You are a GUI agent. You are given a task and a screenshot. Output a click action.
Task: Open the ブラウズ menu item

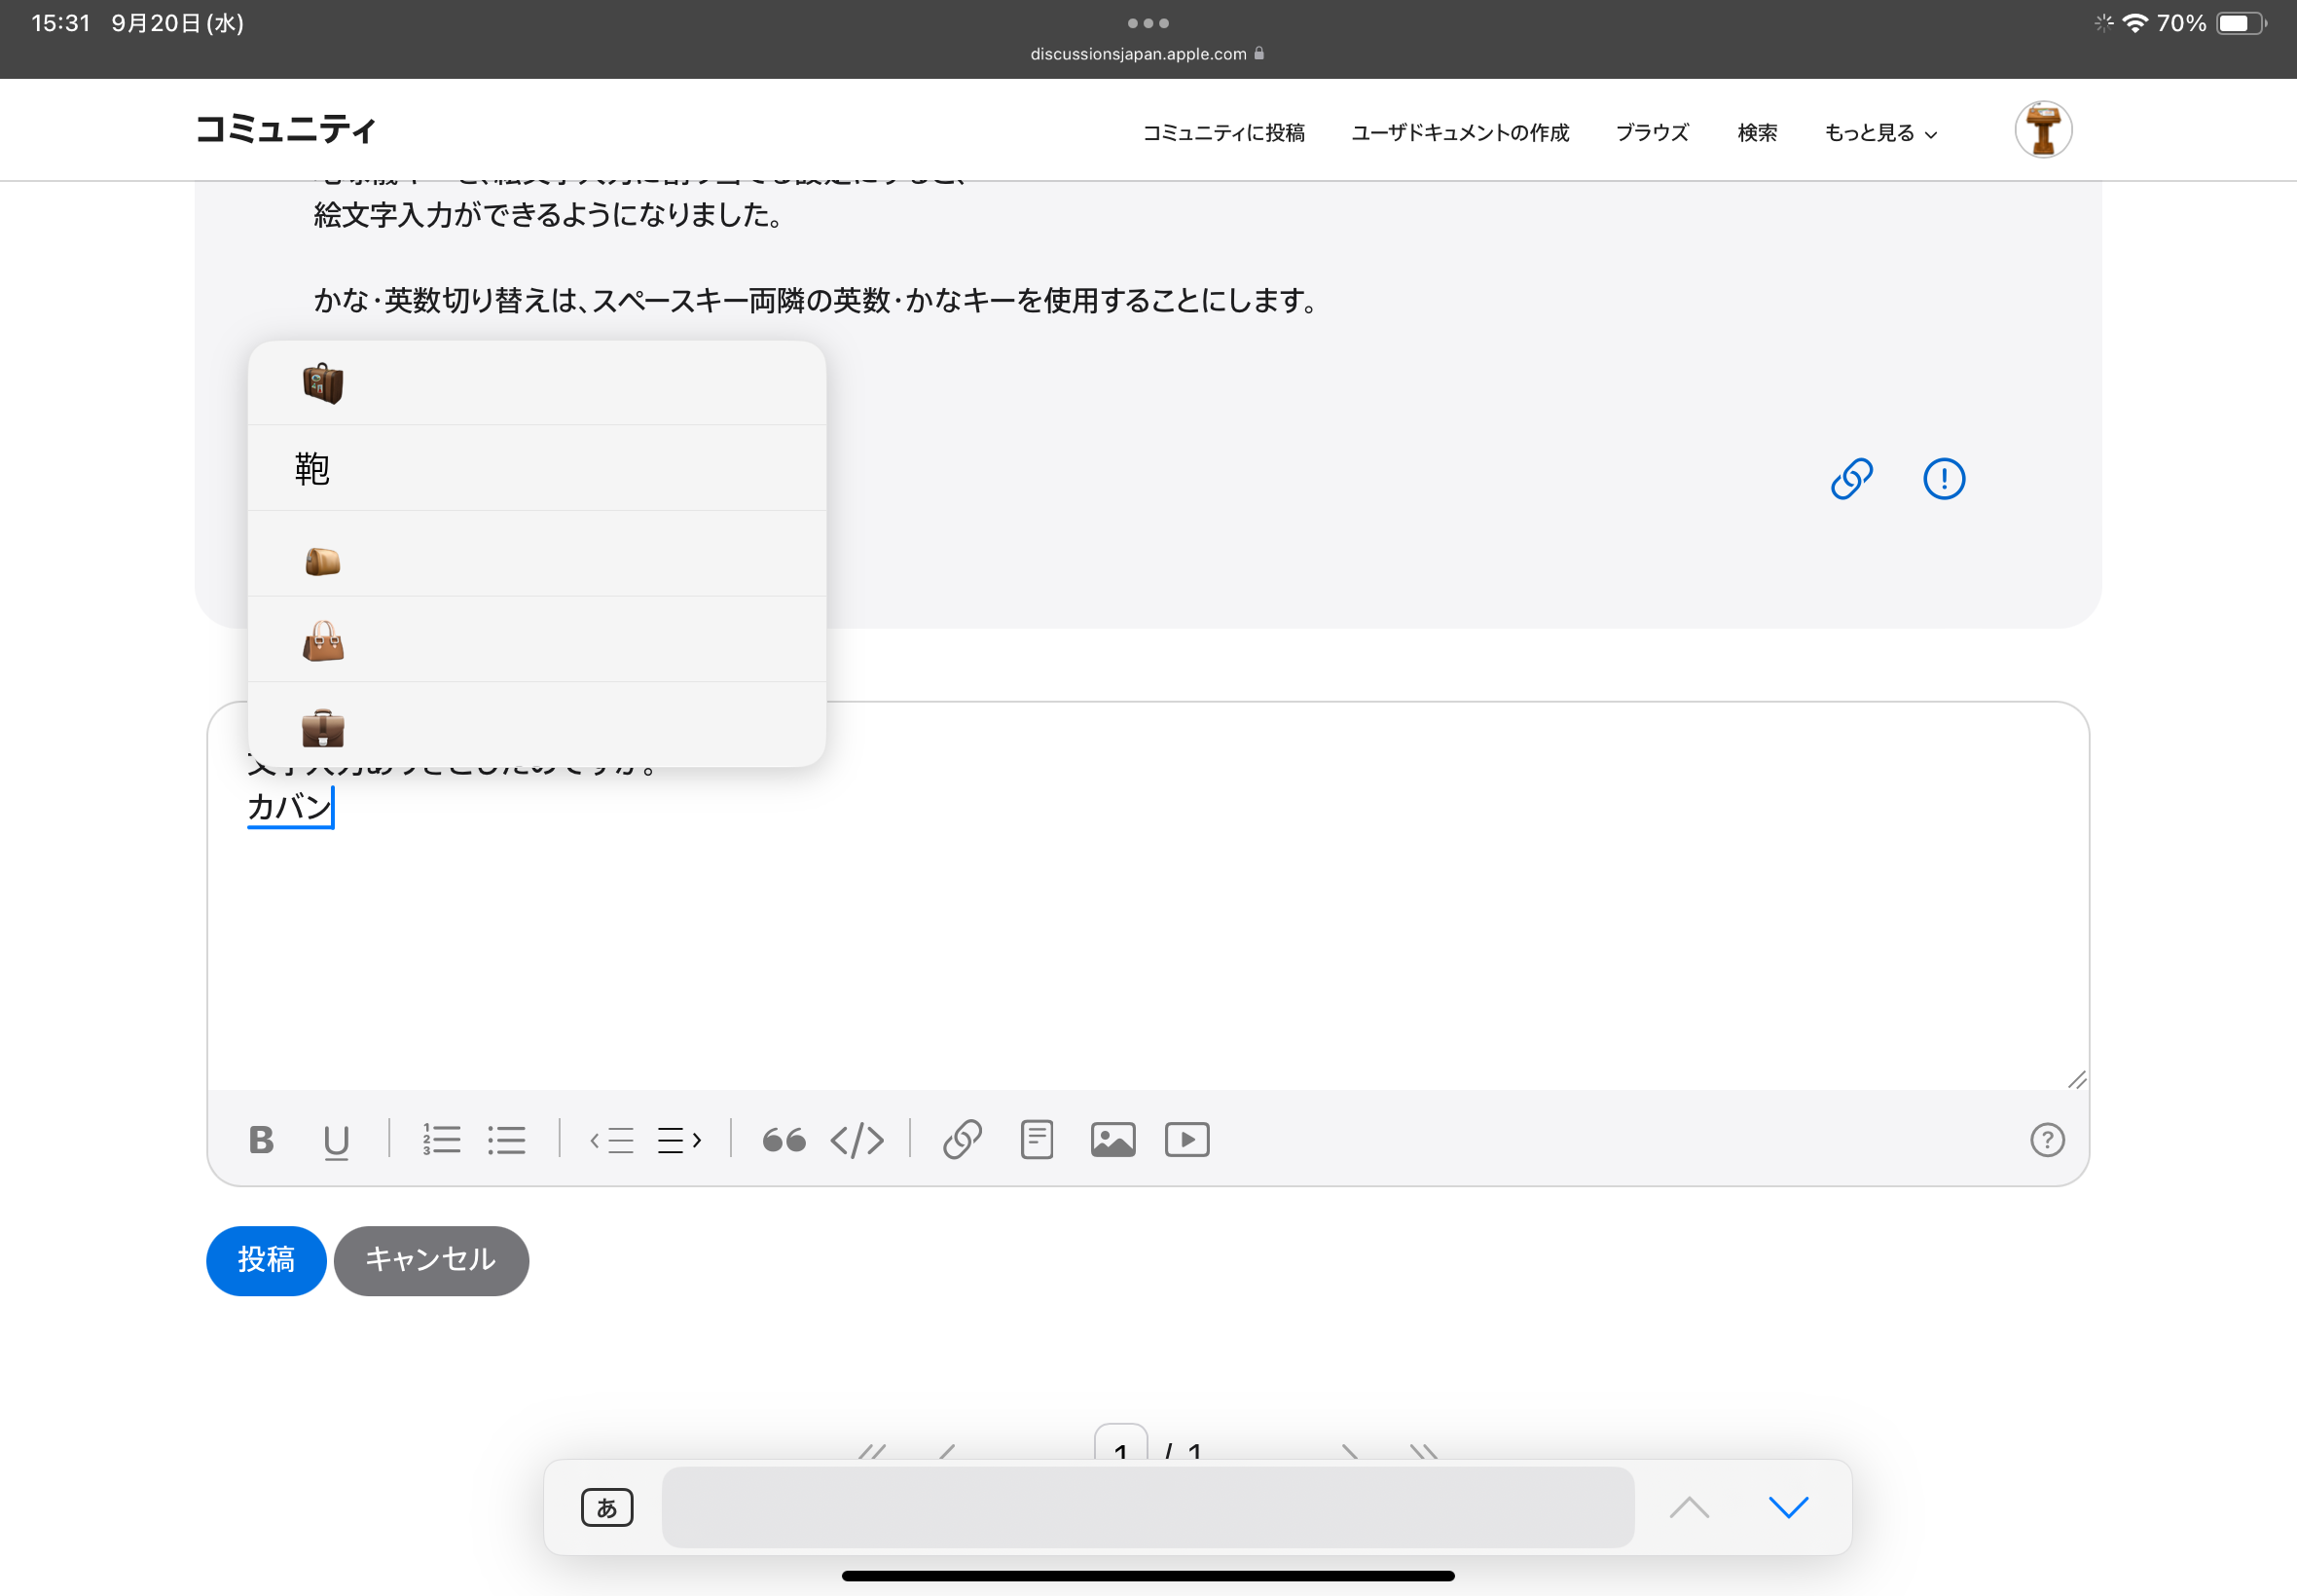1652,133
